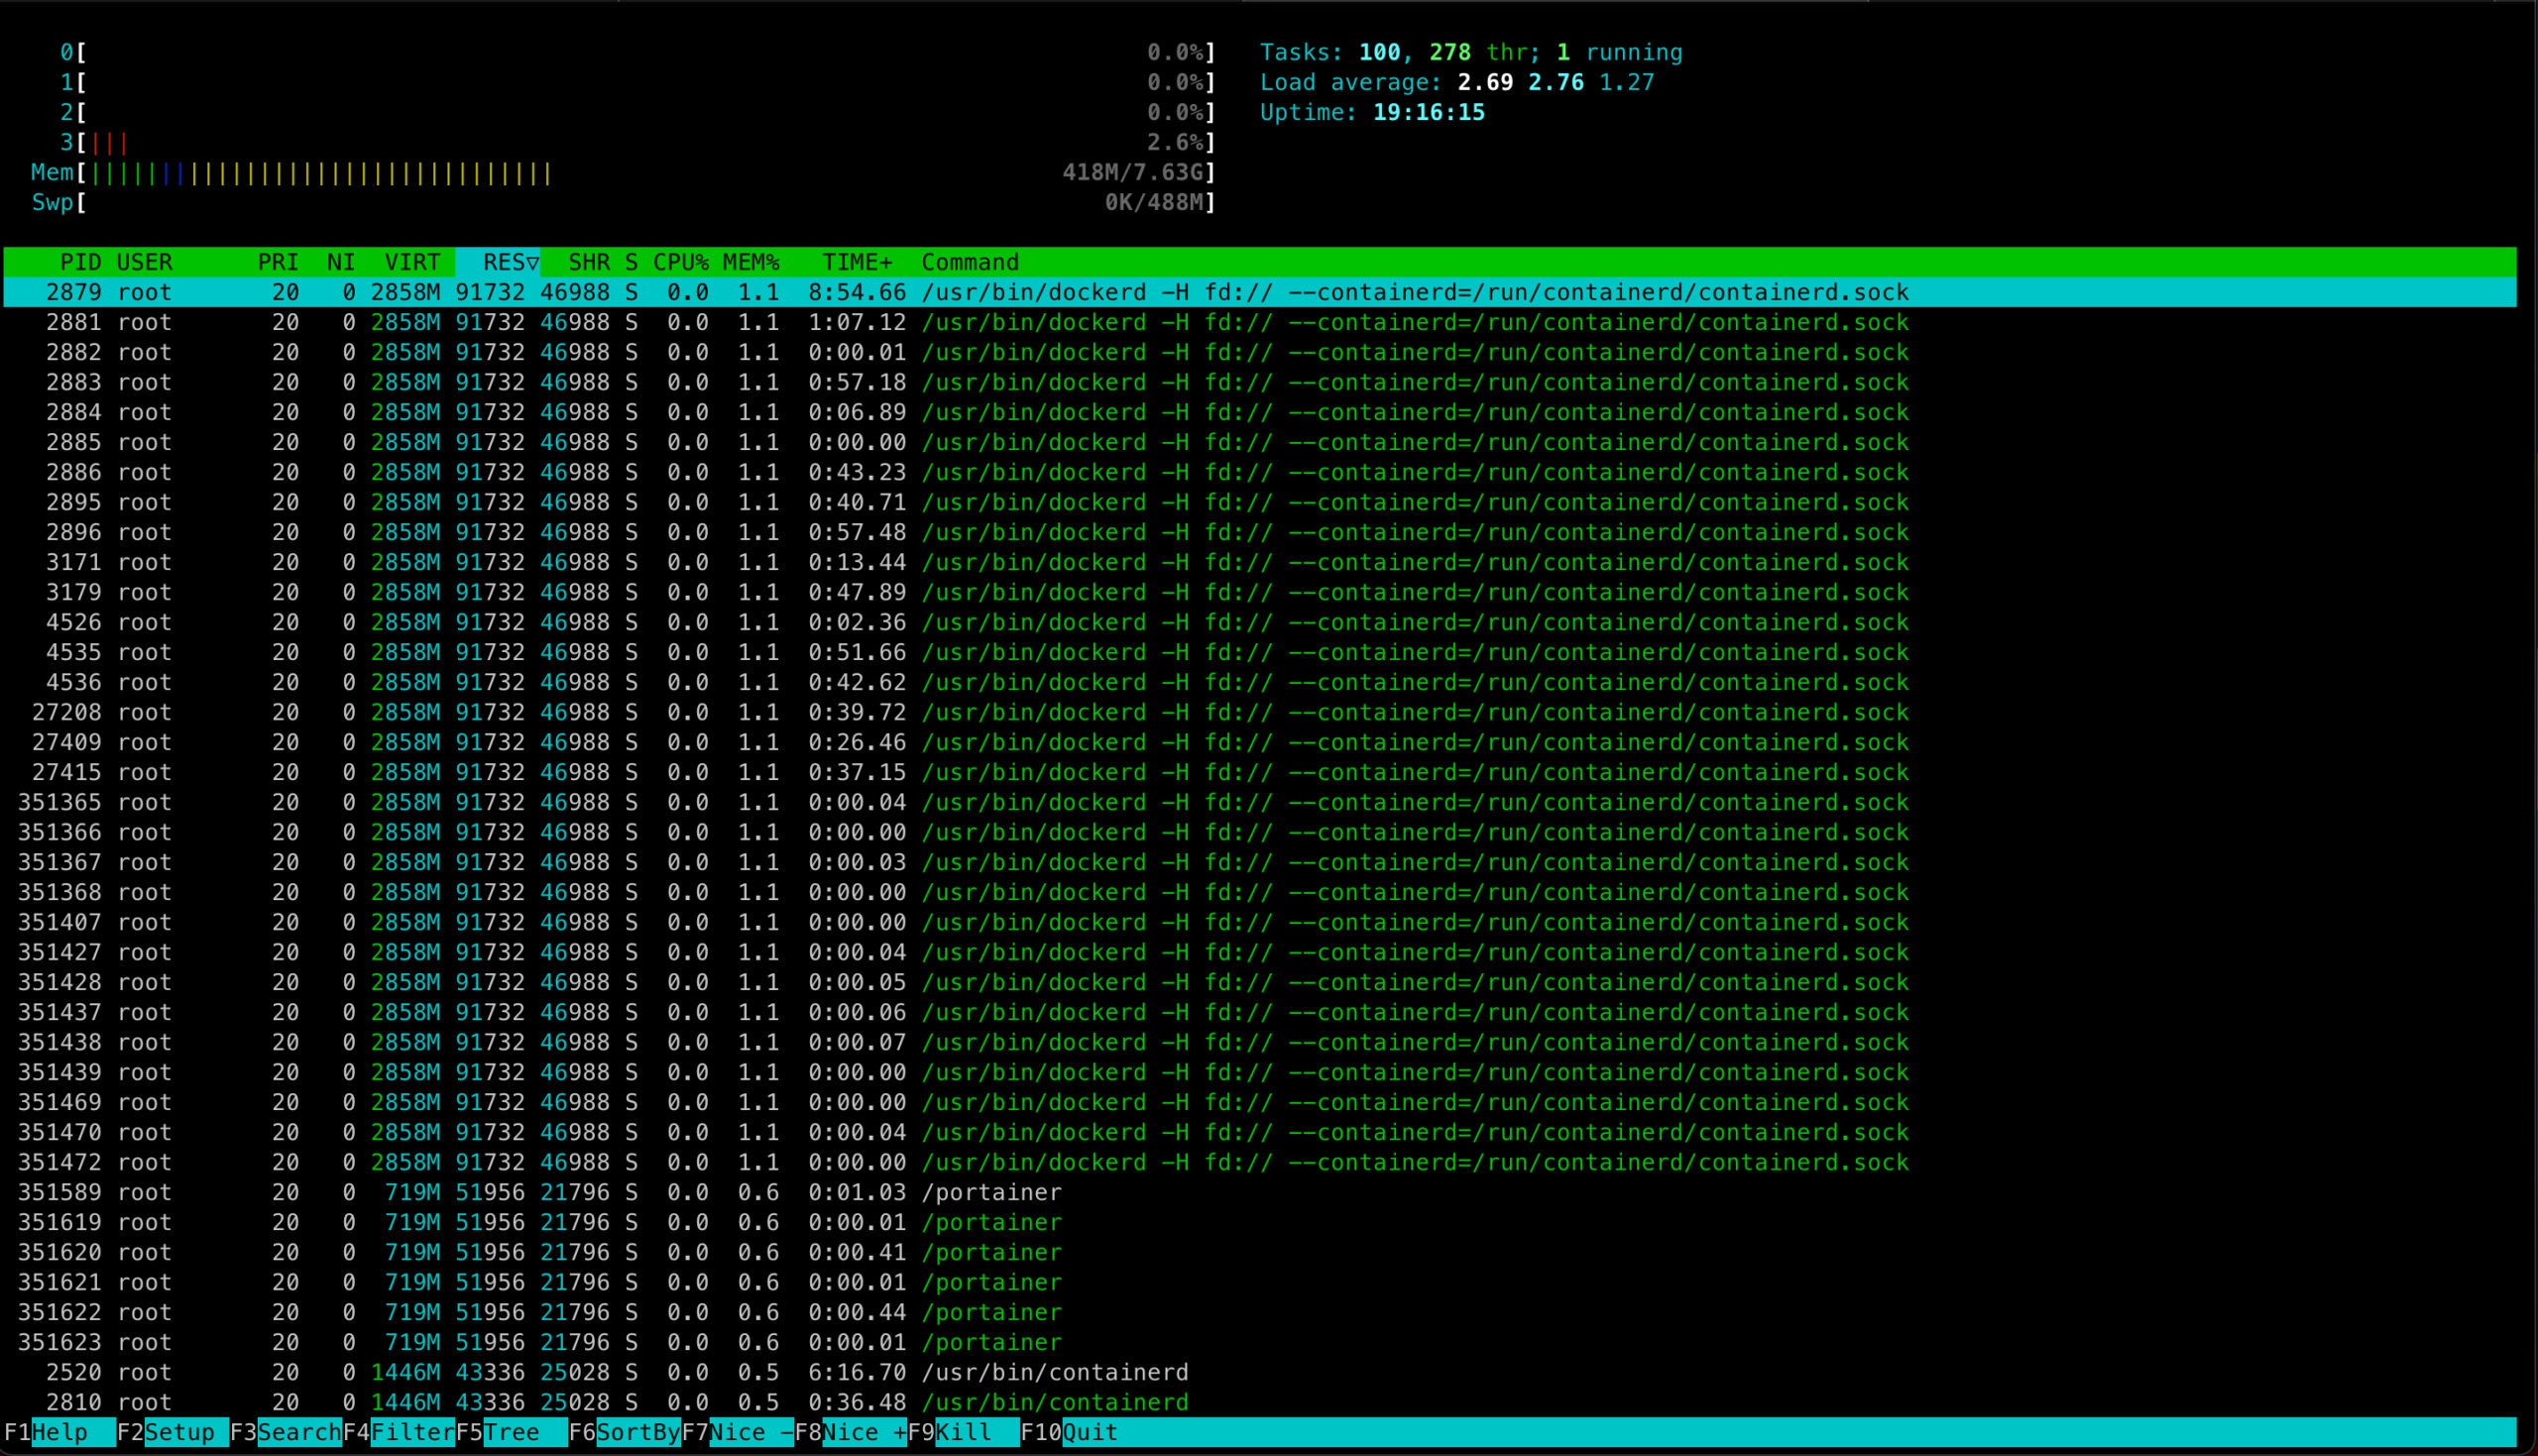Image resolution: width=2538 pixels, height=1456 pixels.
Task: Click TIME+ value 6:16.70 for containerd
Action: (x=857, y=1372)
